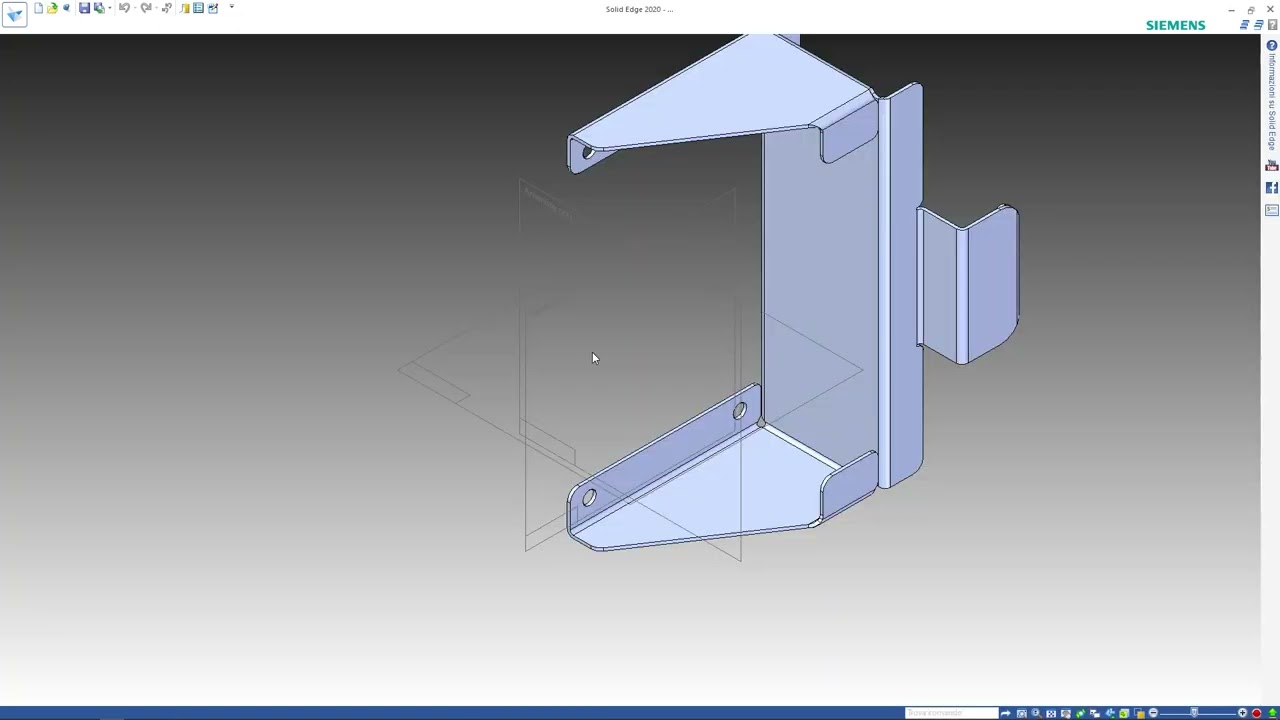
Task: Open the Help question mark icon
Action: pyautogui.click(x=1272, y=25)
